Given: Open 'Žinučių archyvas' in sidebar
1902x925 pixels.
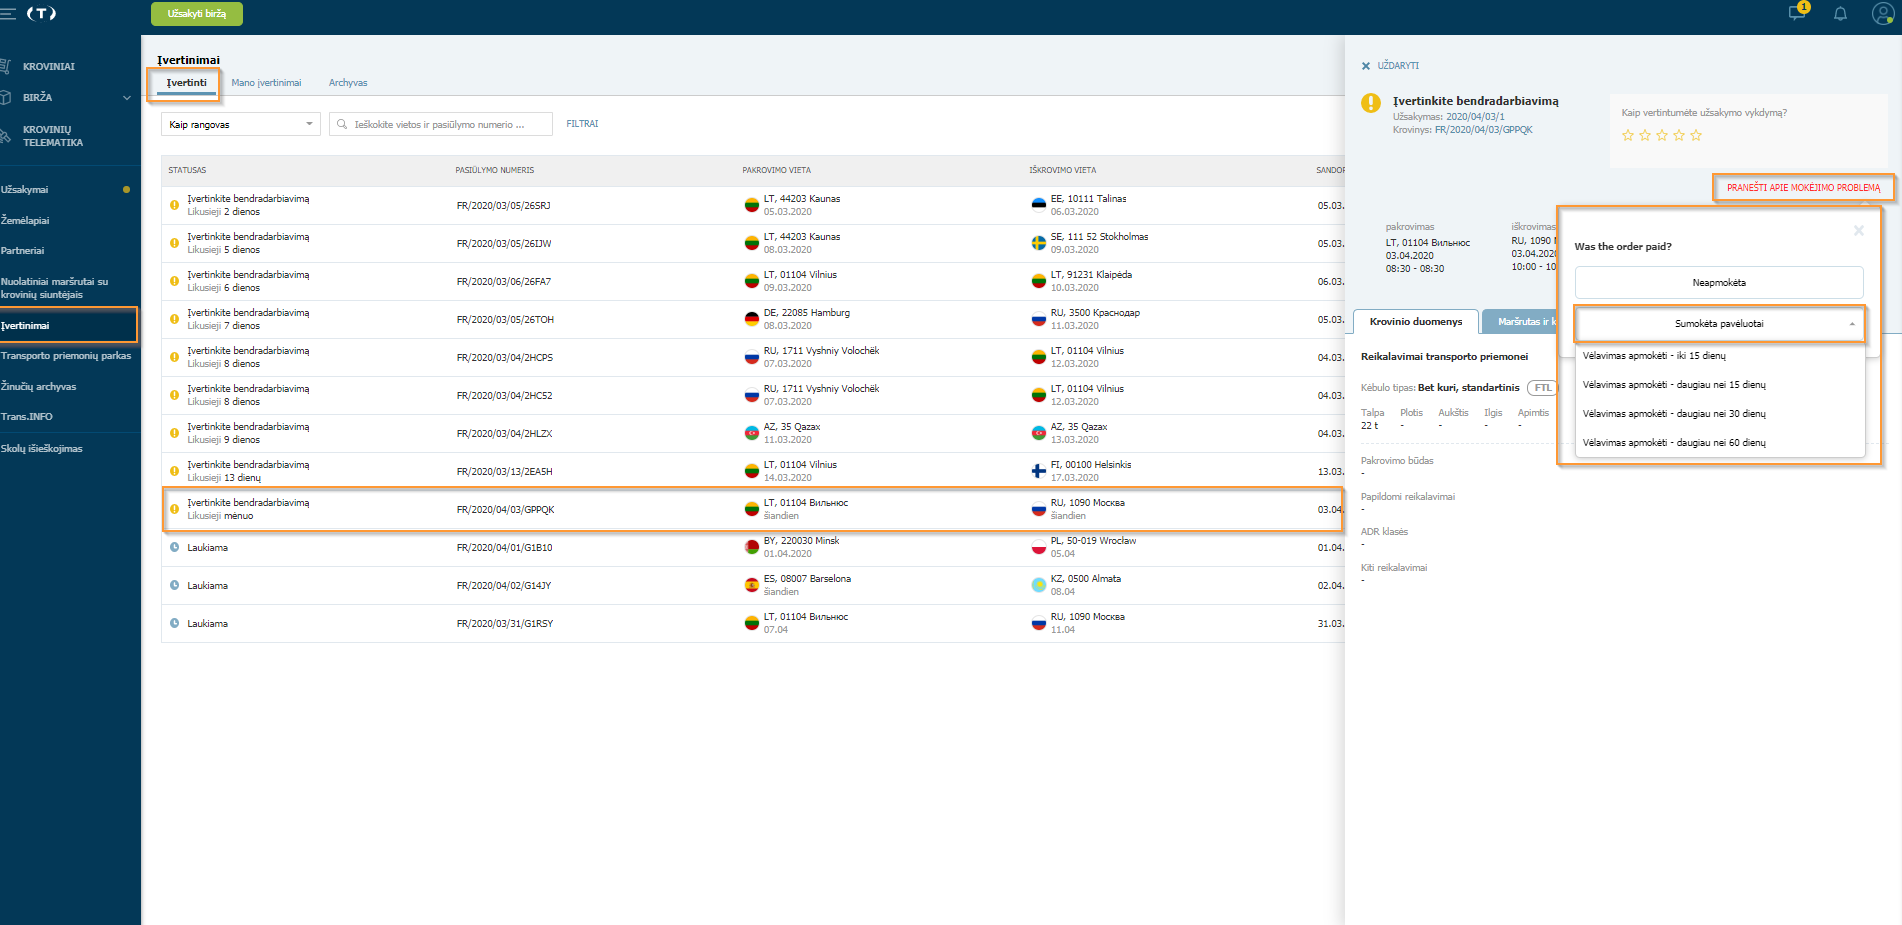Looking at the screenshot, I should point(39,387).
